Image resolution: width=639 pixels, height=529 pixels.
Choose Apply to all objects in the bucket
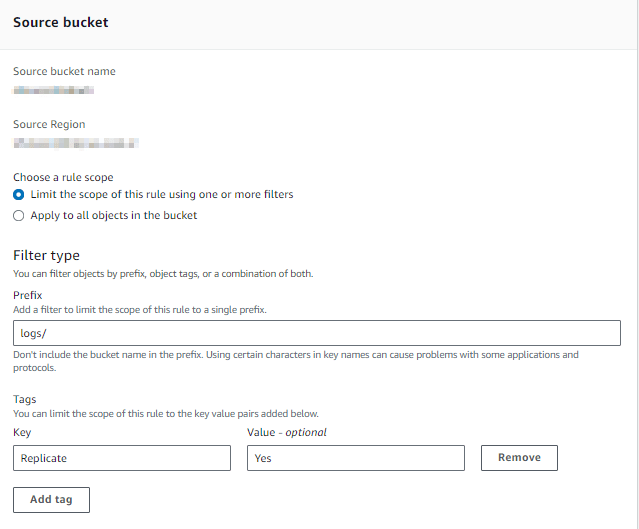(x=19, y=216)
